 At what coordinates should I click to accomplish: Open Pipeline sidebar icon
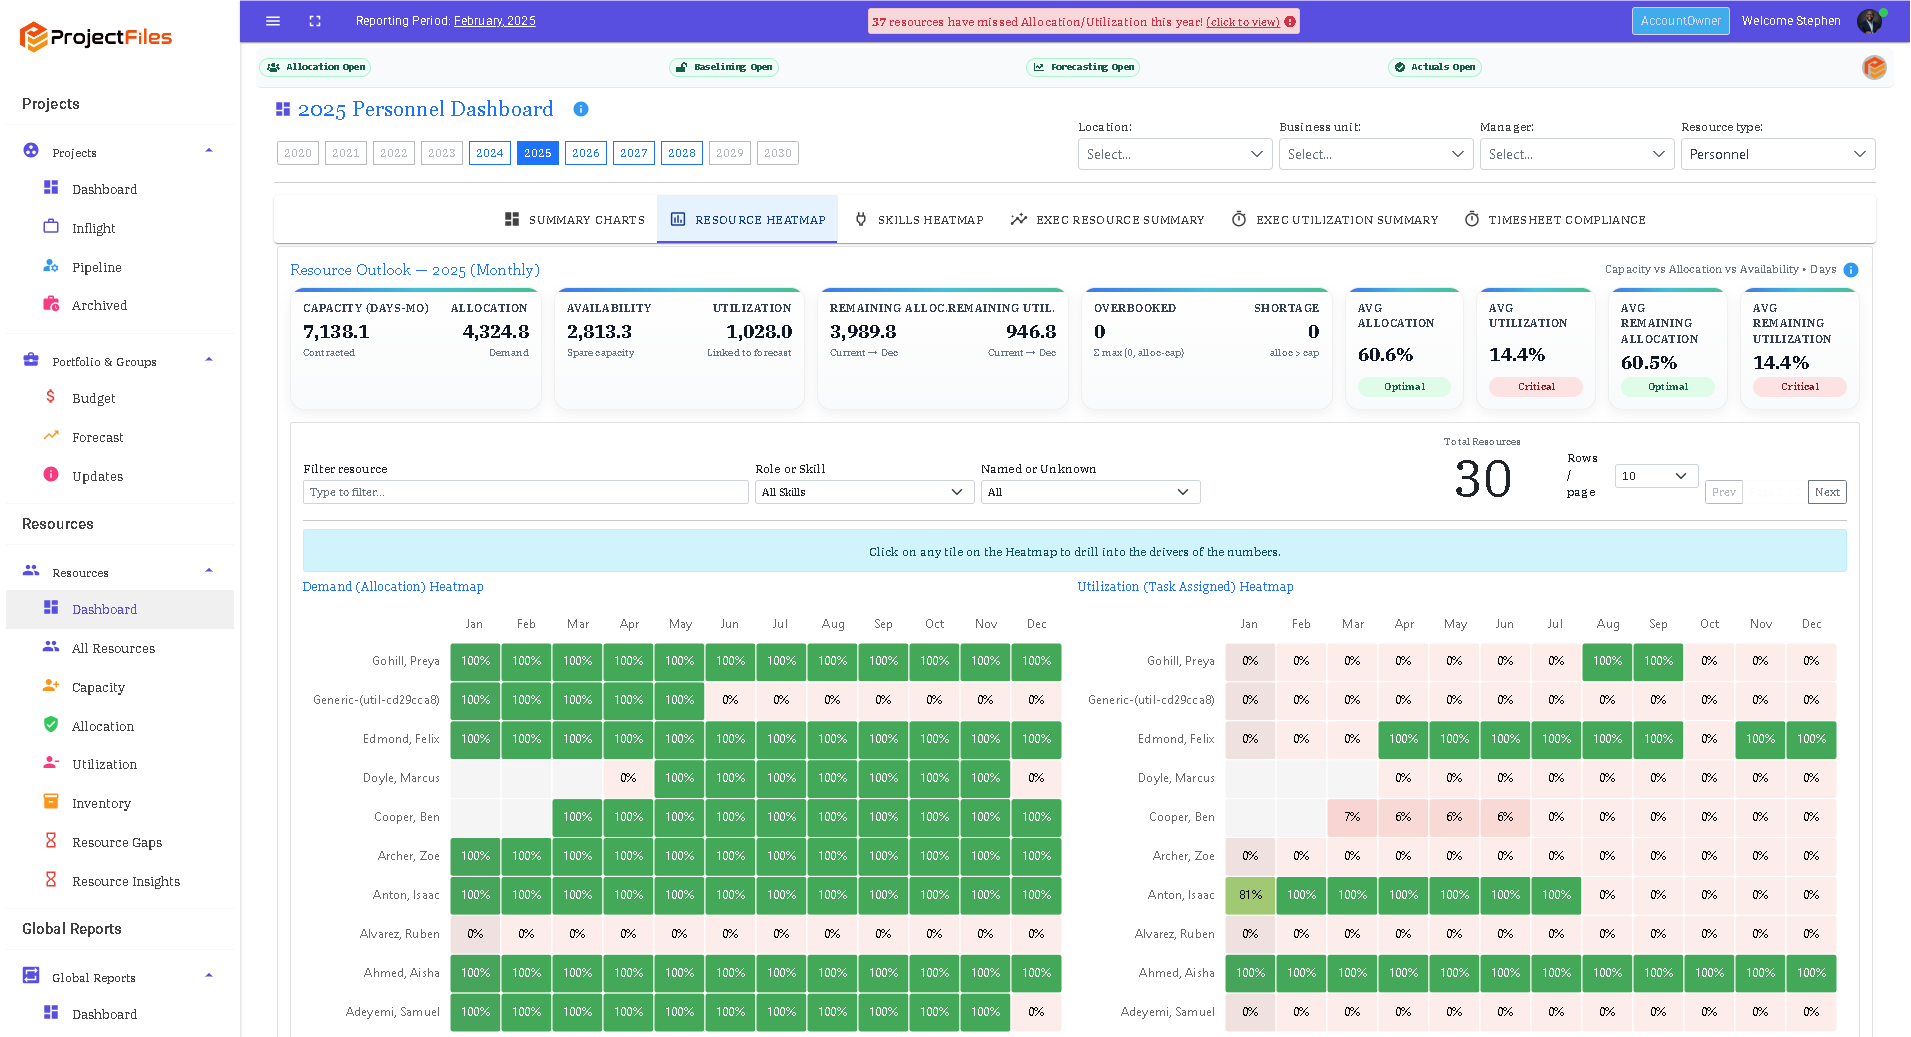coord(51,266)
